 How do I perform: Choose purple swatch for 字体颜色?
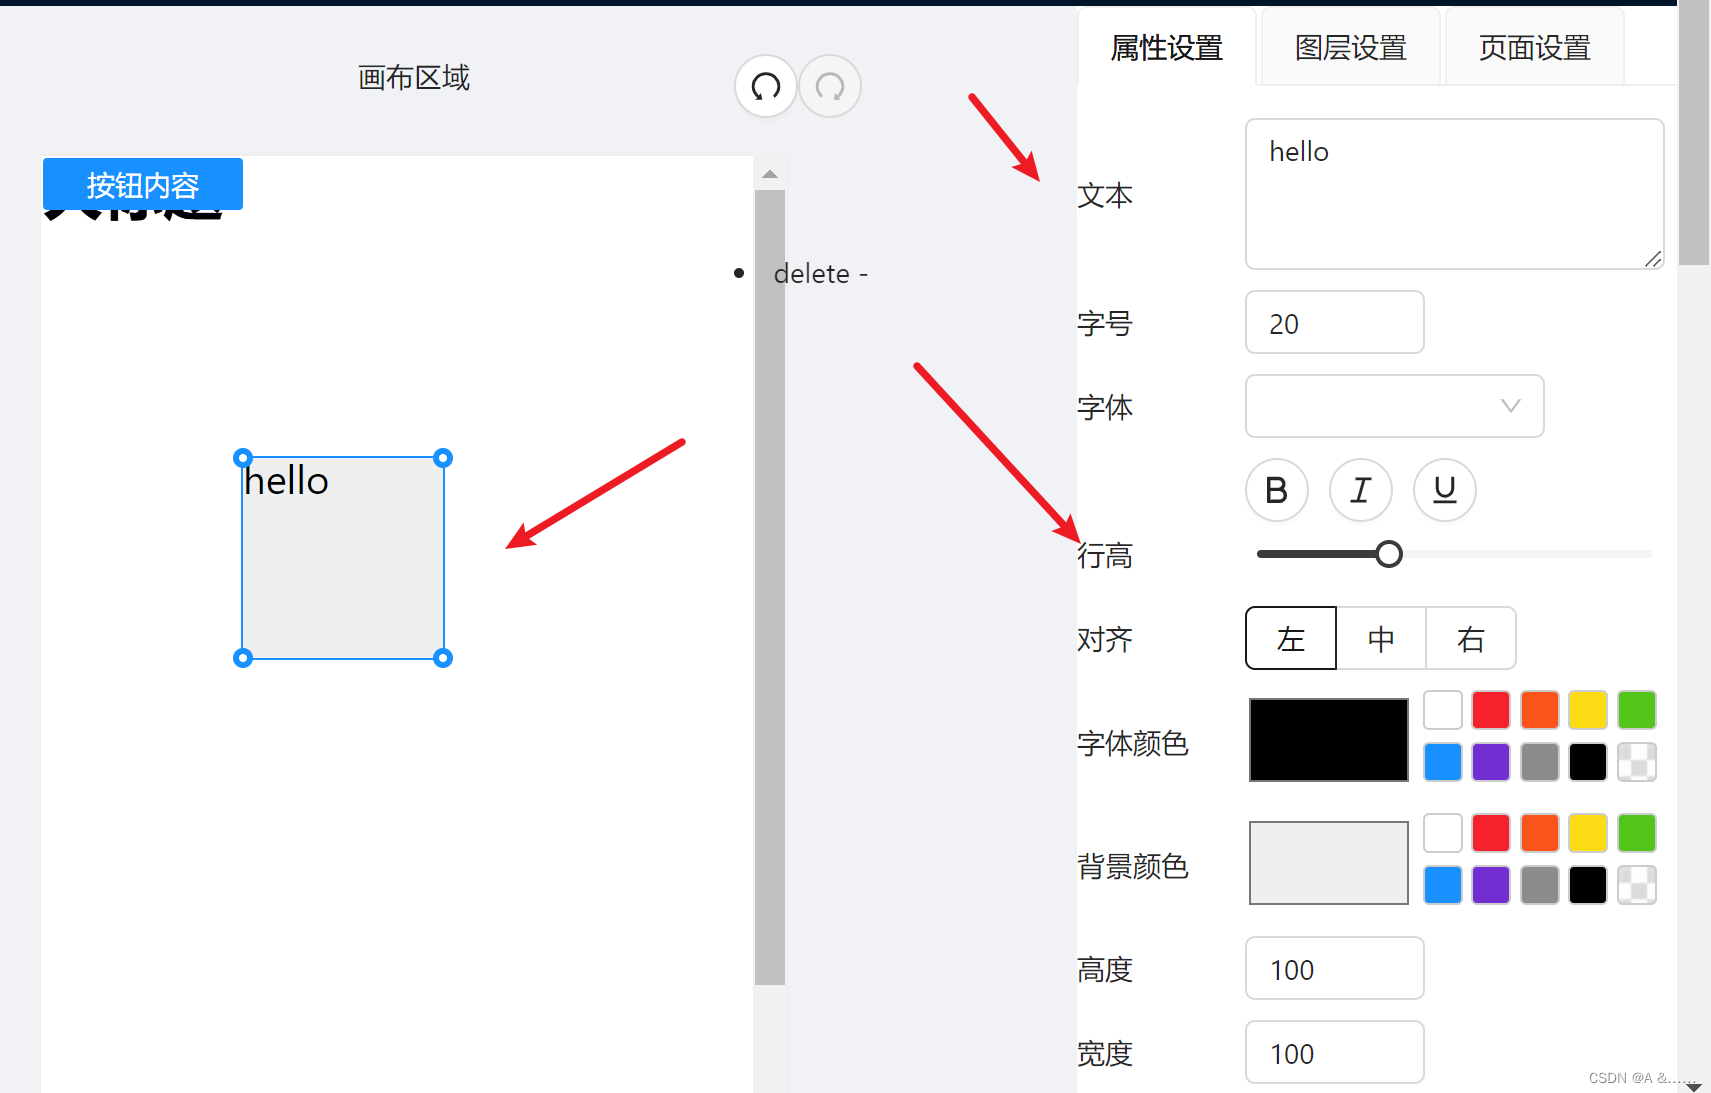pos(1491,762)
